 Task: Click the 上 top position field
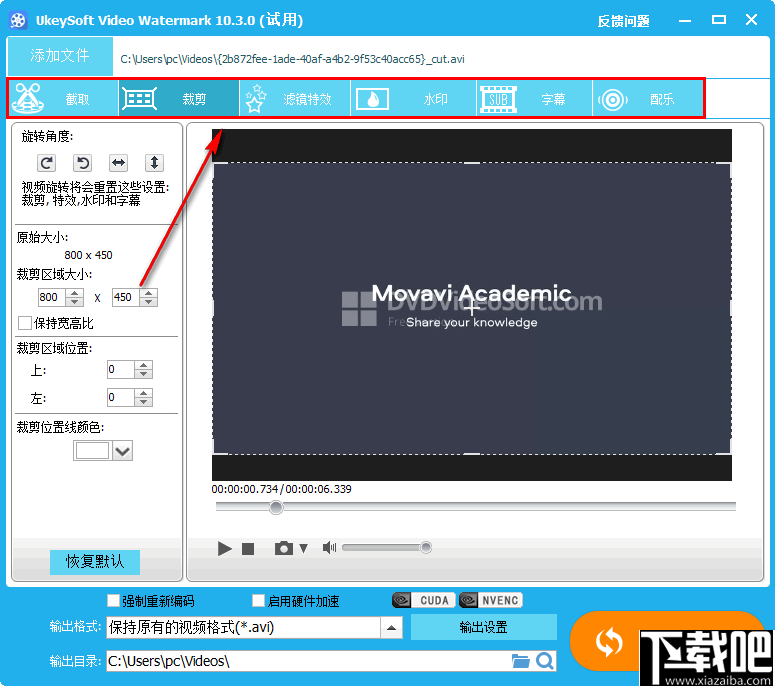point(121,369)
